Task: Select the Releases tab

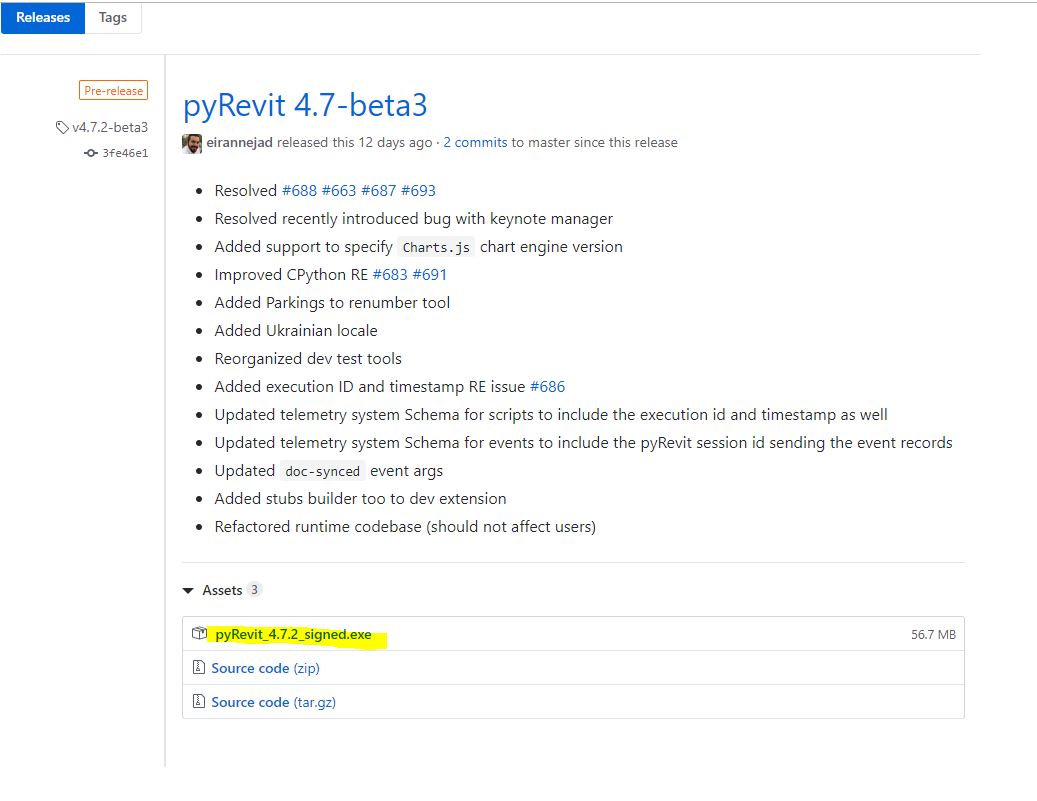Action: coord(42,17)
